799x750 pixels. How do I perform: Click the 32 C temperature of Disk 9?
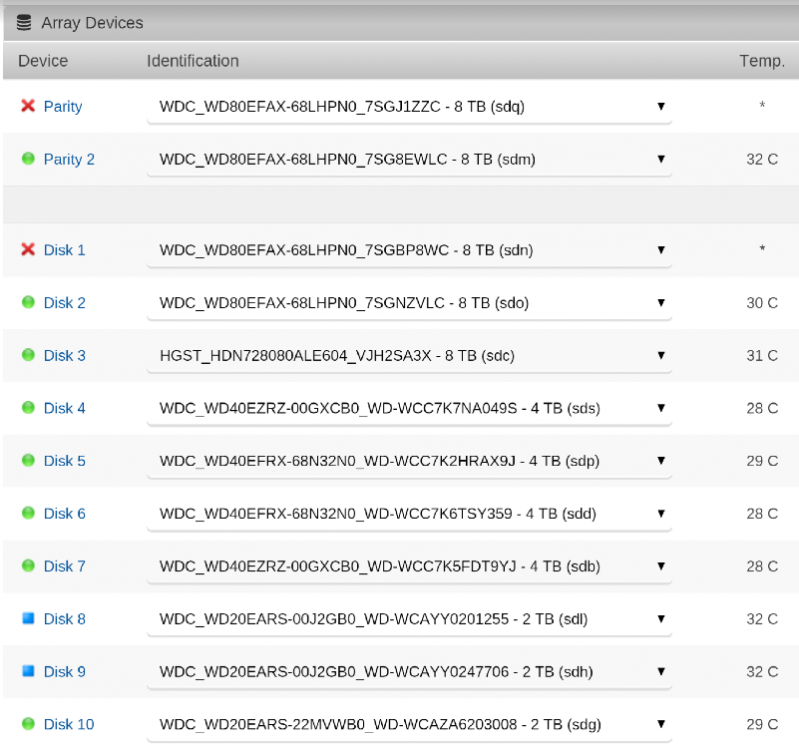[x=762, y=672]
